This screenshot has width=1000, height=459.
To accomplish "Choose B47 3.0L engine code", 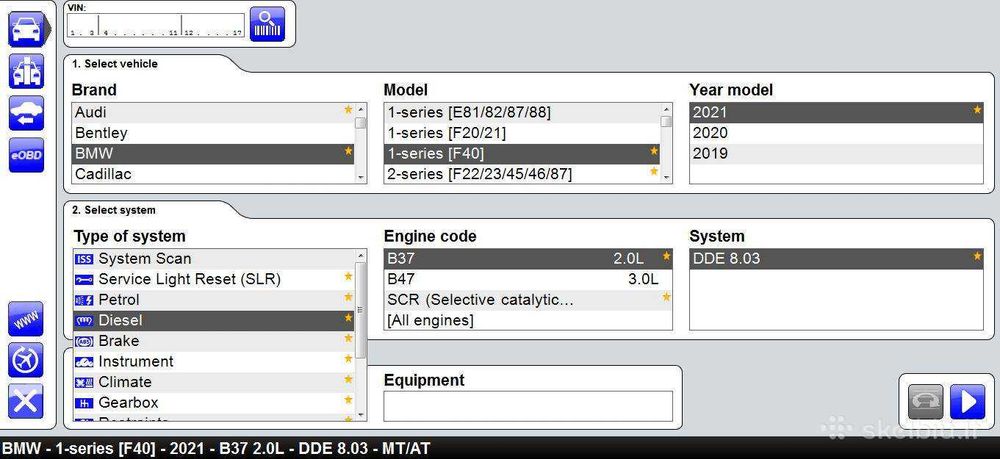I will click(x=528, y=279).
